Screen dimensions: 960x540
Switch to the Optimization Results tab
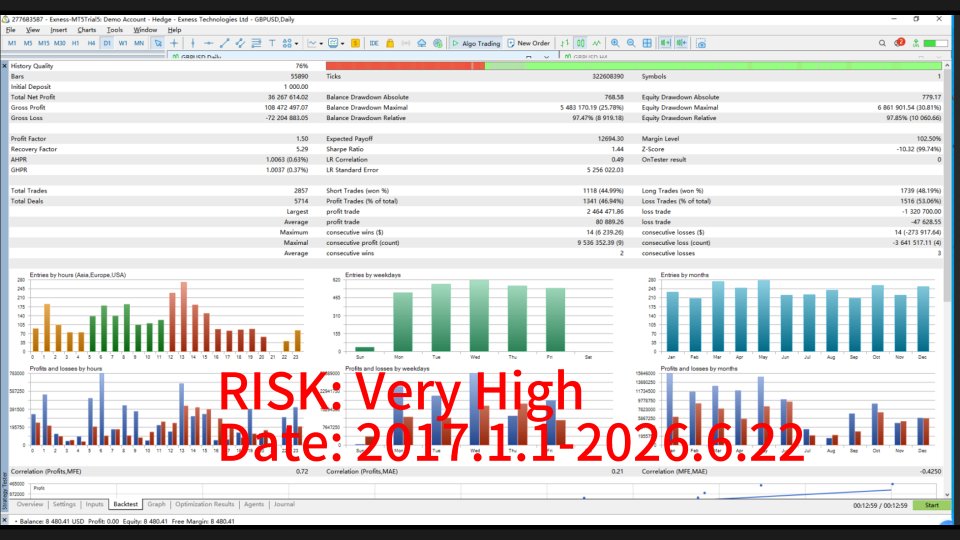point(204,504)
